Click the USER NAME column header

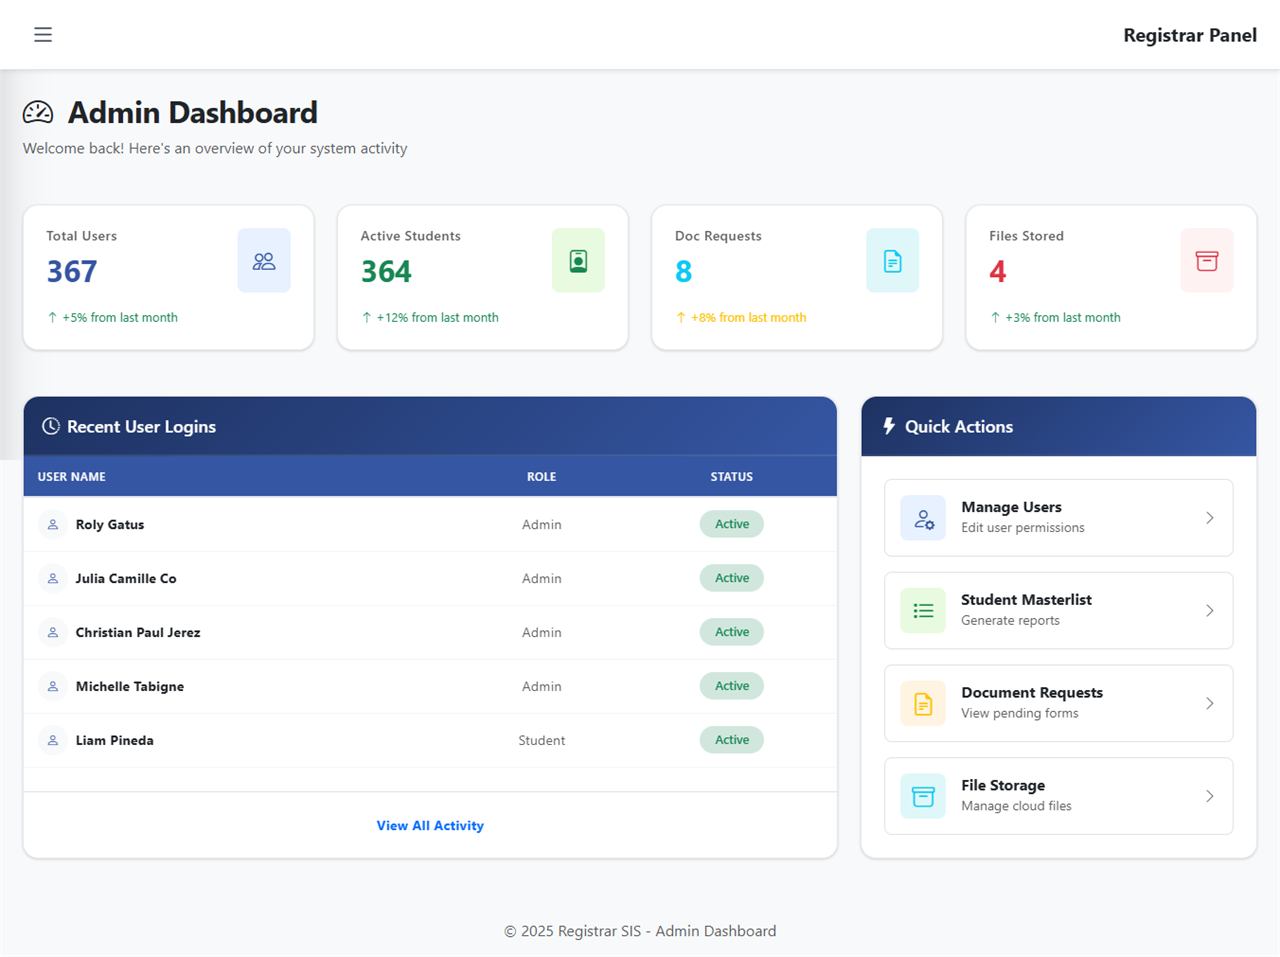(x=72, y=477)
